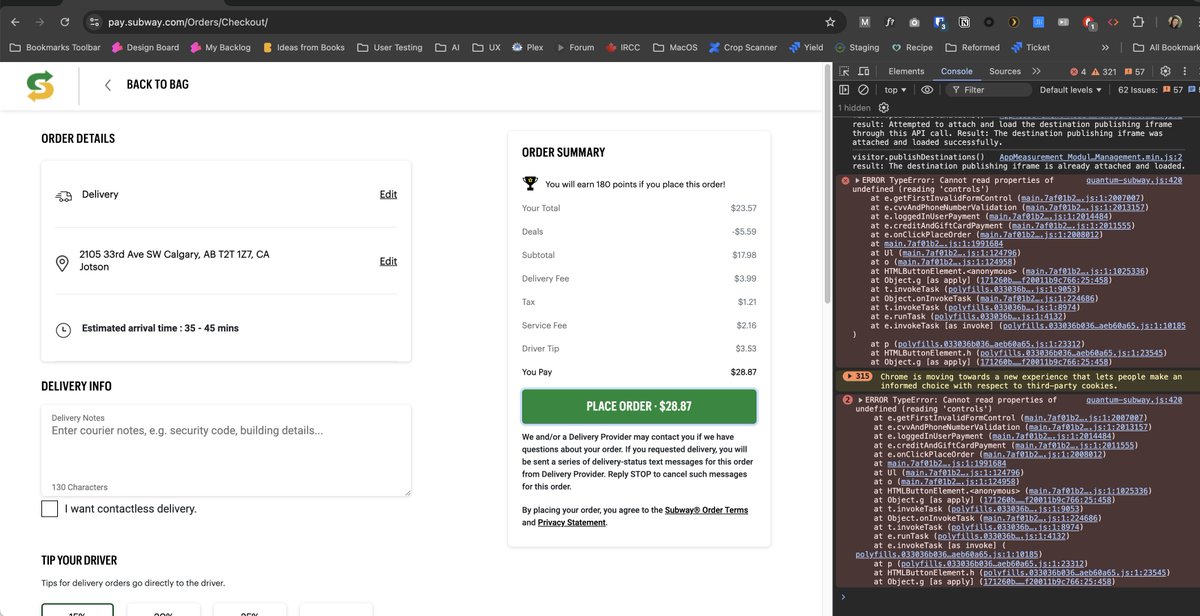
Task: Click the Driver Tip $3.53 amount
Action: click(745, 349)
